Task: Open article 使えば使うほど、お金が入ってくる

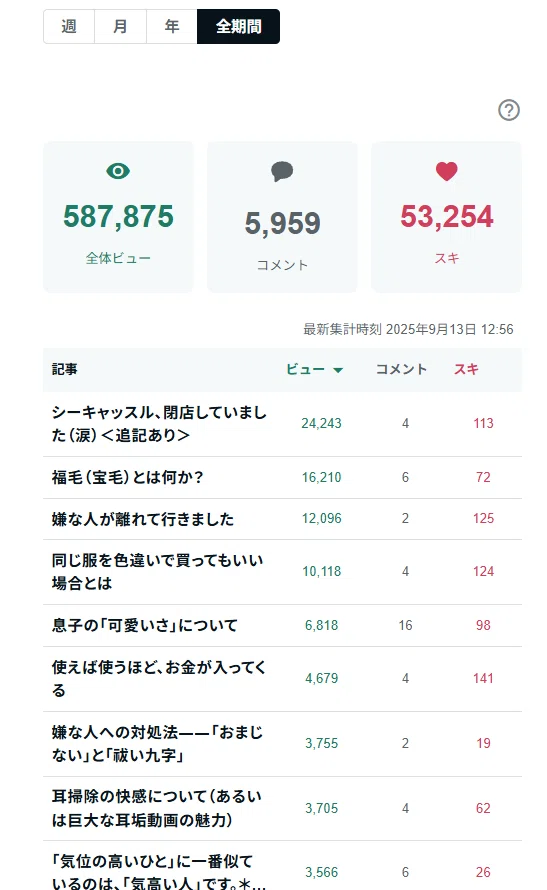Action: pyautogui.click(x=158, y=678)
